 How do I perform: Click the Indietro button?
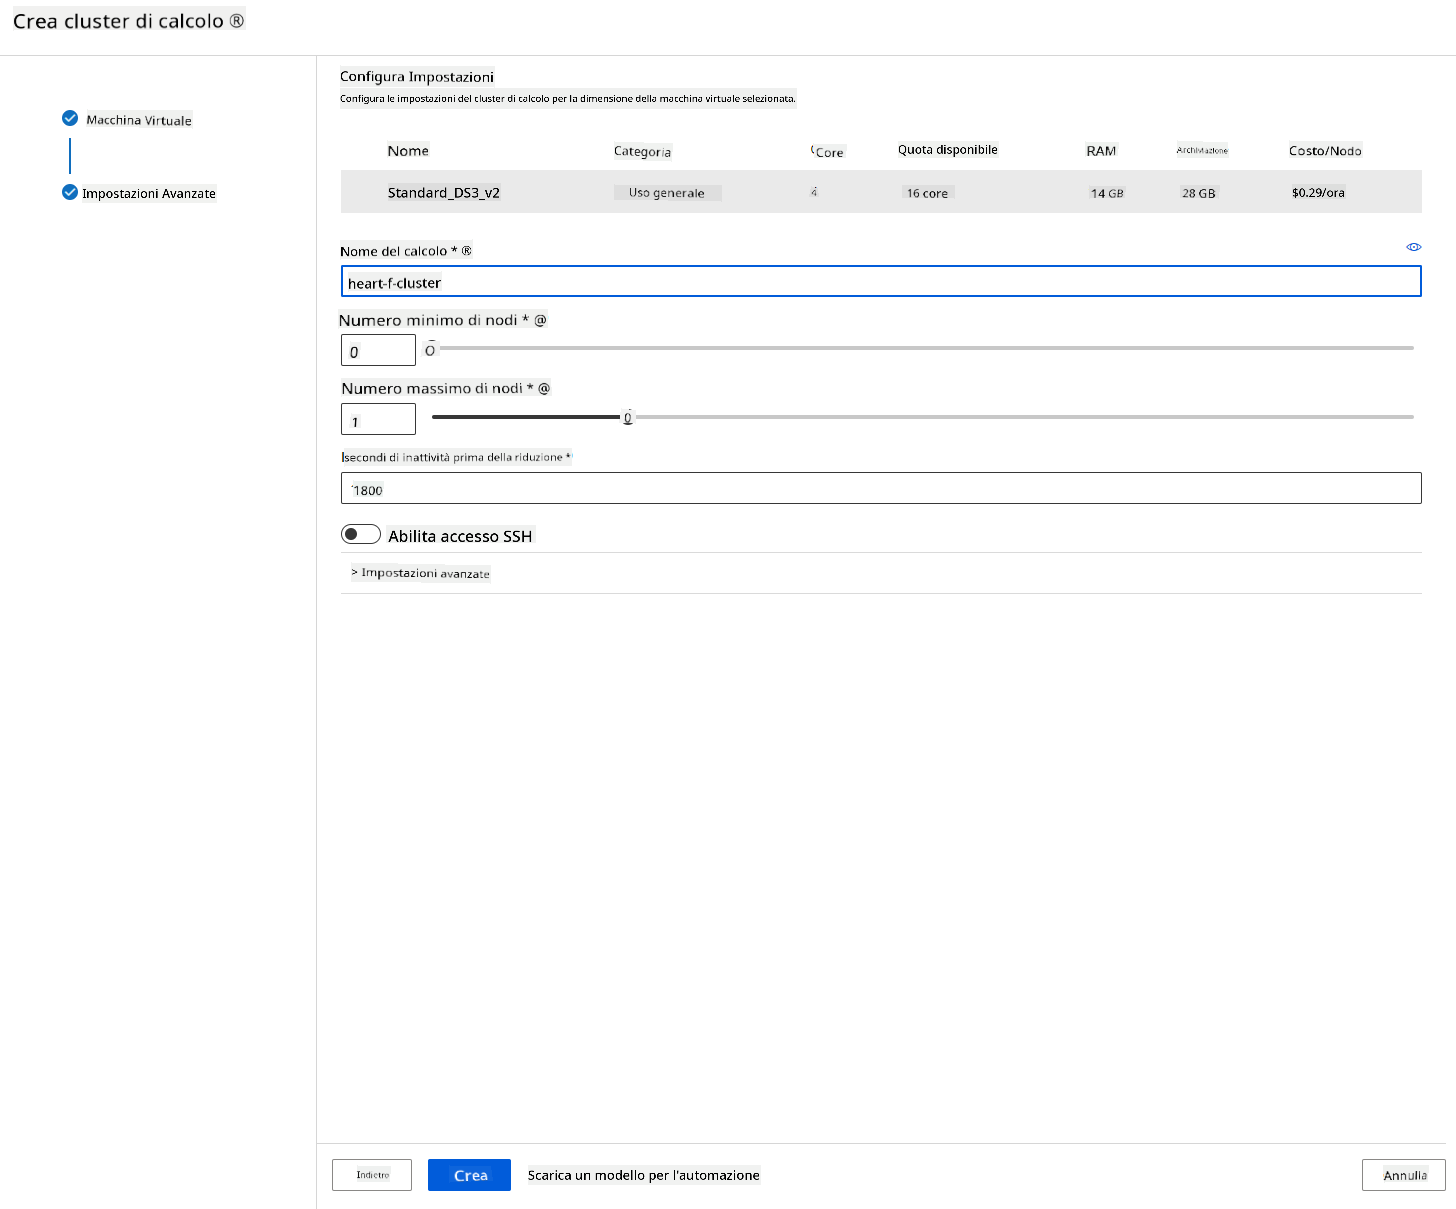pos(372,1175)
